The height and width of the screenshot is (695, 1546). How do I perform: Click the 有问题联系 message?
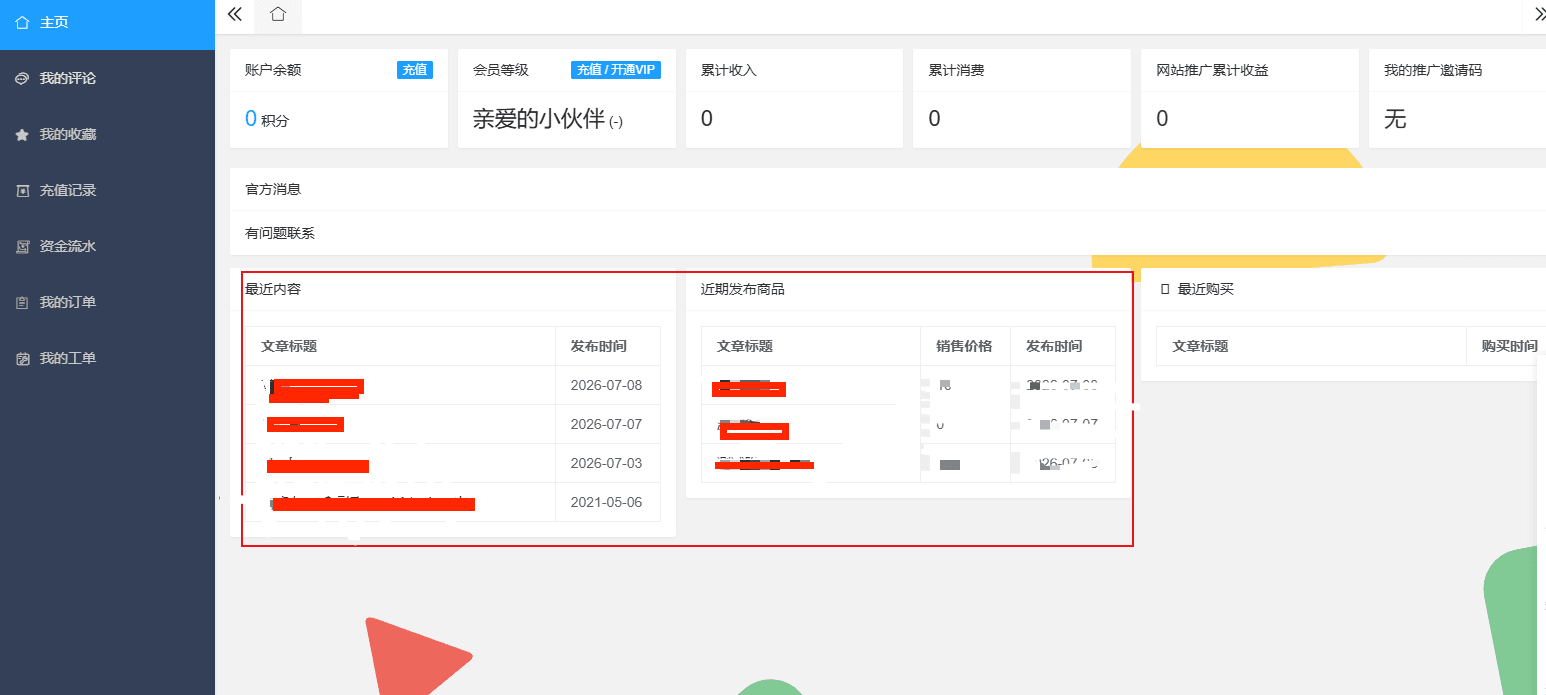click(x=280, y=233)
